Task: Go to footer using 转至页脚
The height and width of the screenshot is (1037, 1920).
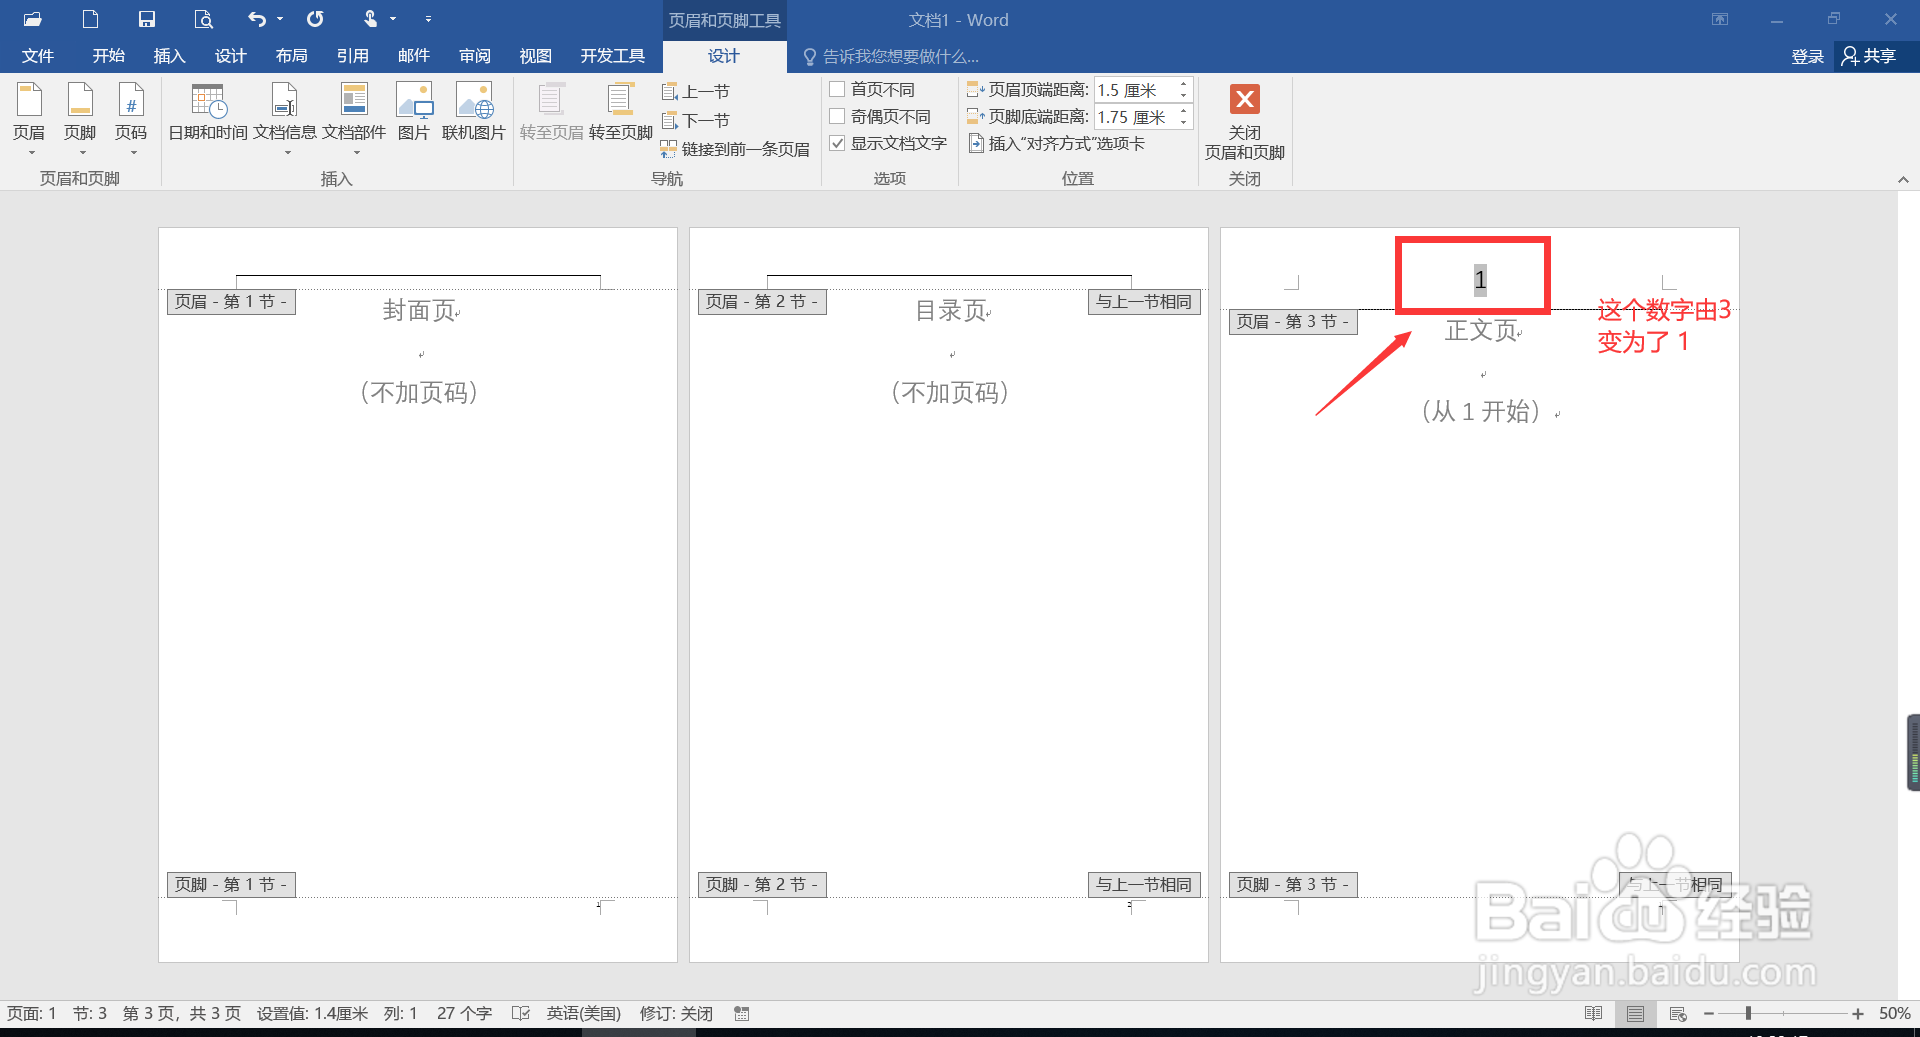Action: click(x=620, y=113)
